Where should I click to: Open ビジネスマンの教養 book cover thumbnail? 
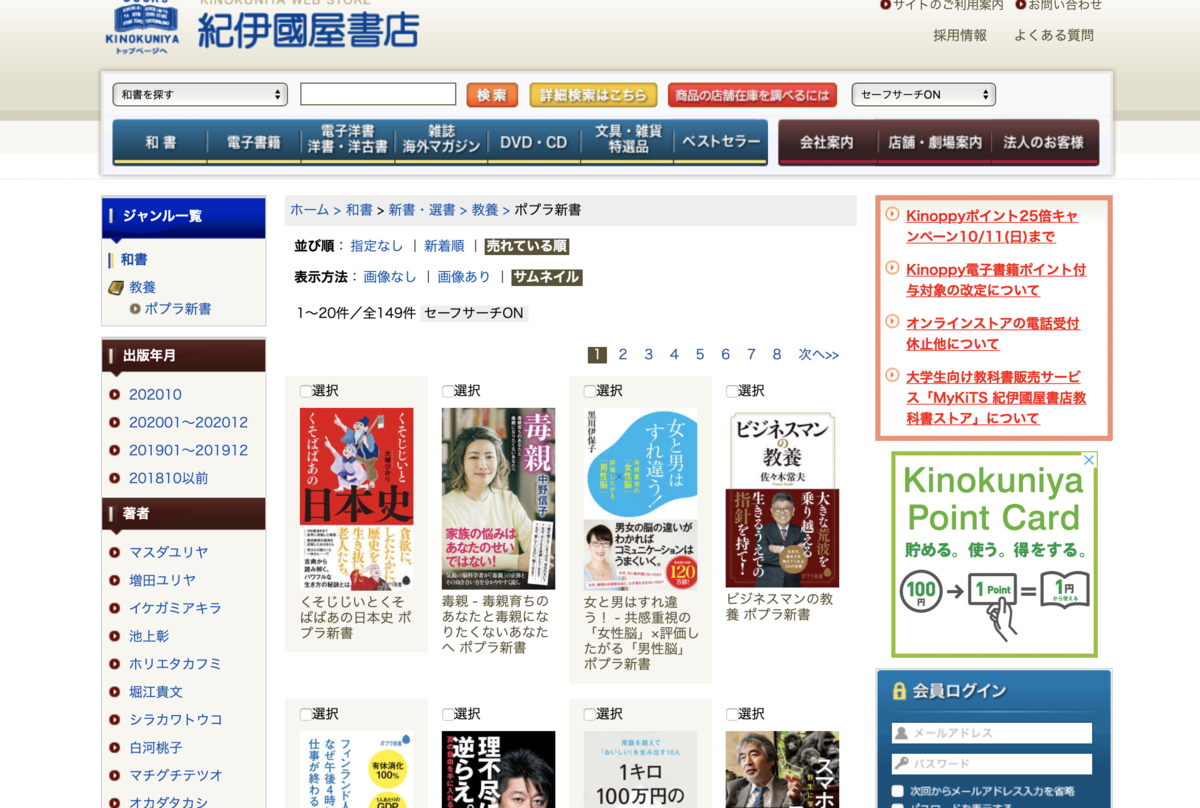(782, 497)
